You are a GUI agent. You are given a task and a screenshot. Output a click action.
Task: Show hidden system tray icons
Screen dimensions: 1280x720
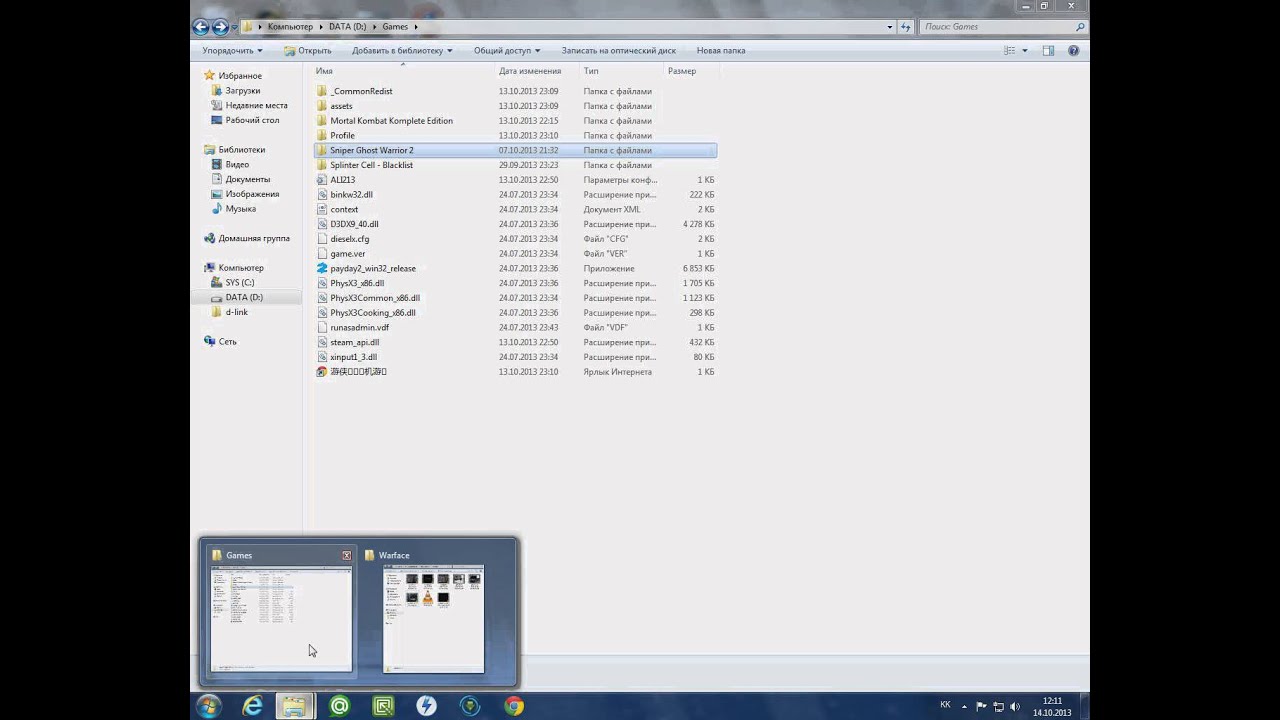coord(965,706)
